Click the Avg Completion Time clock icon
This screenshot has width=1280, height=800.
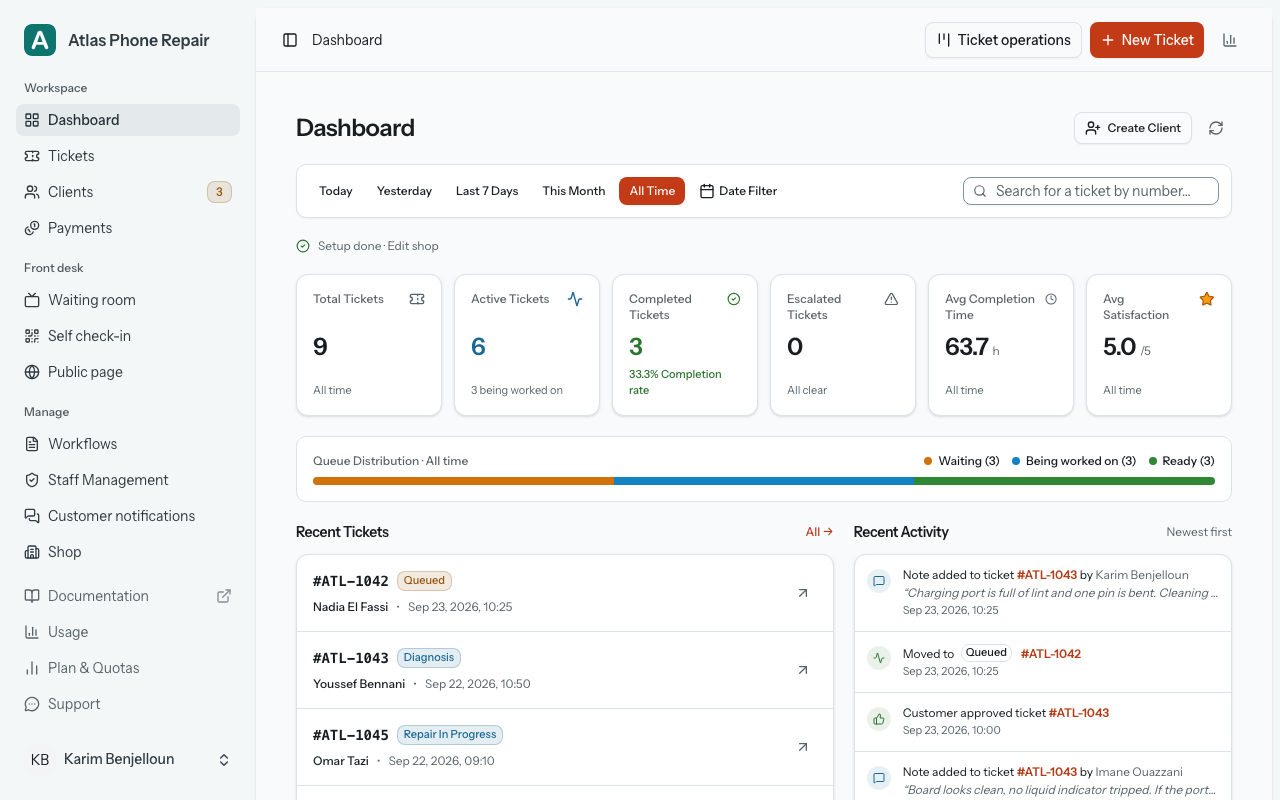(x=1051, y=299)
